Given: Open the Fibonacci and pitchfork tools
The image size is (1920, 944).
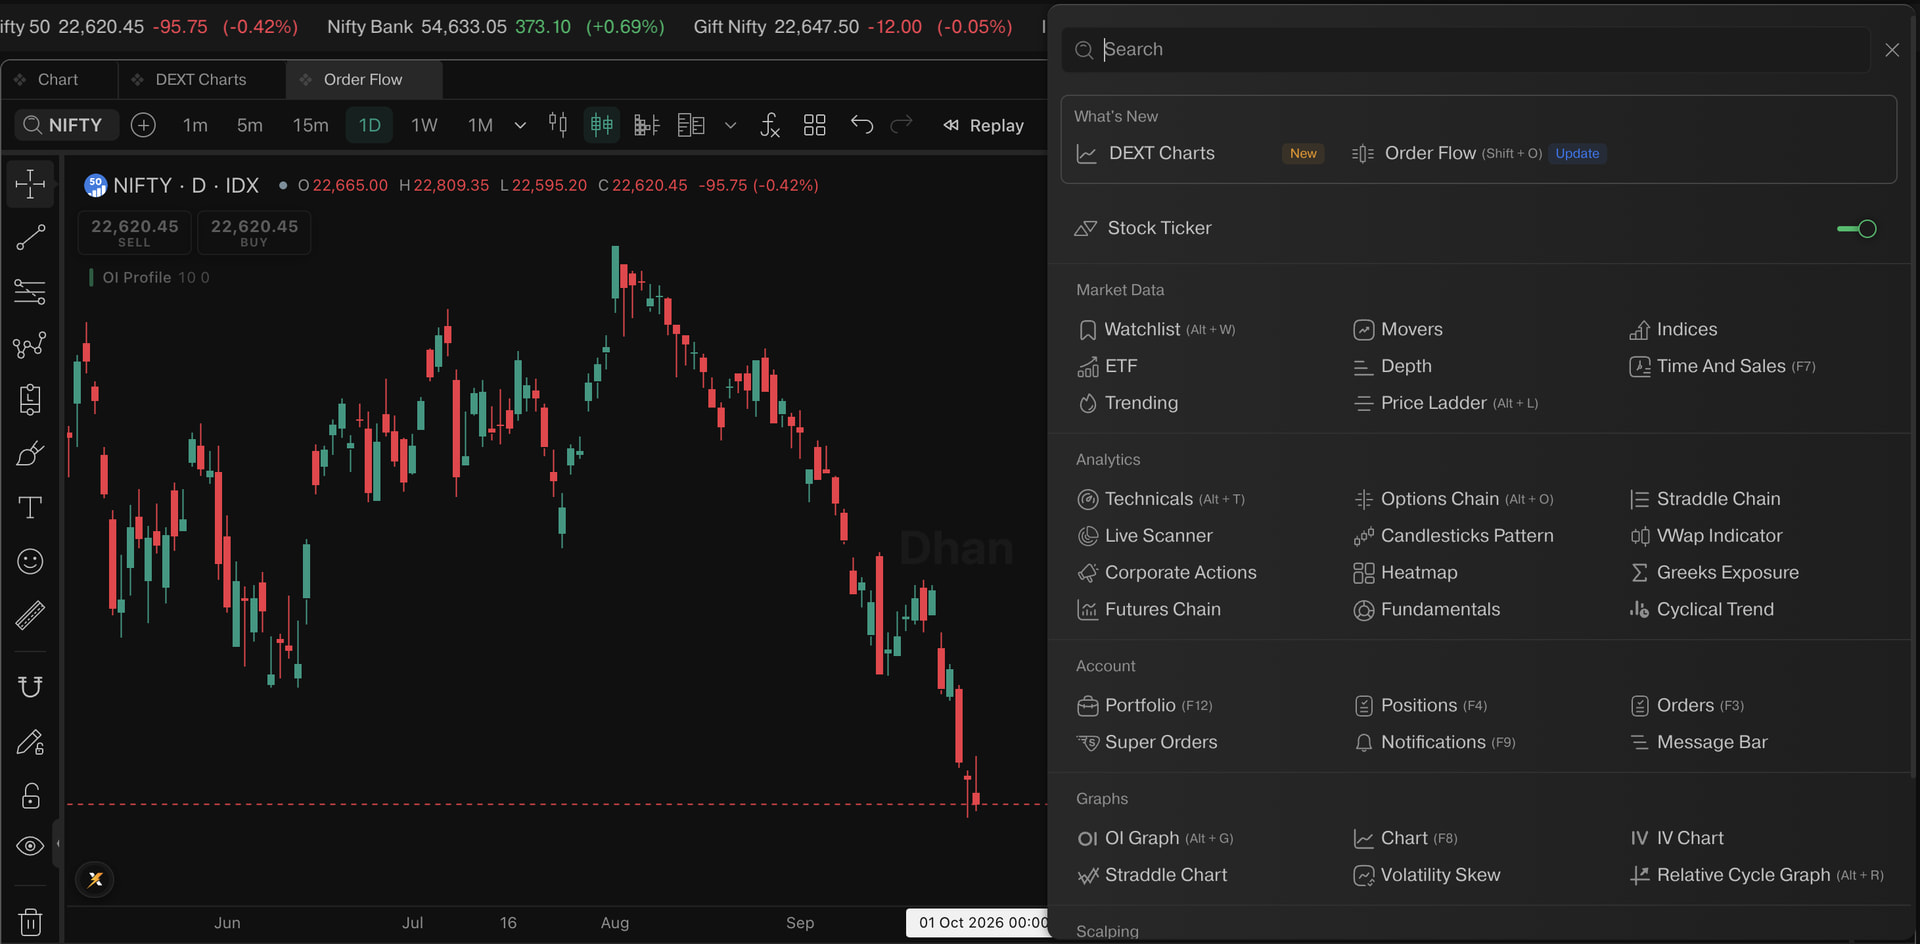Looking at the screenshot, I should 30,292.
